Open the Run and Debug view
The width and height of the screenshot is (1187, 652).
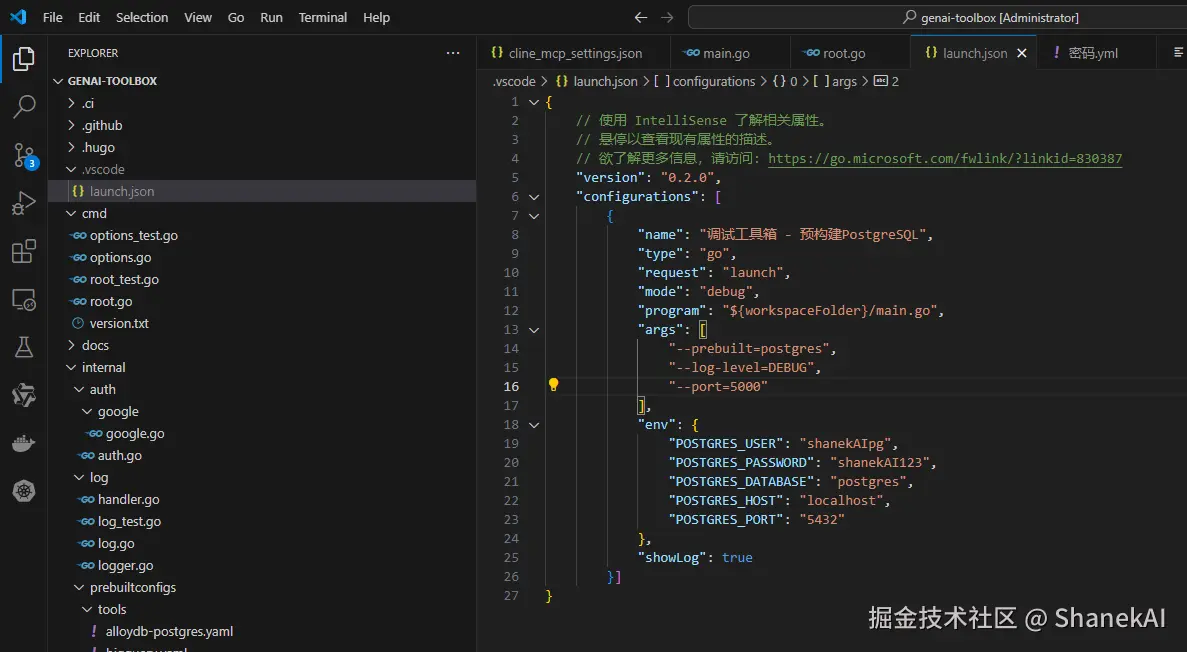tap(24, 203)
